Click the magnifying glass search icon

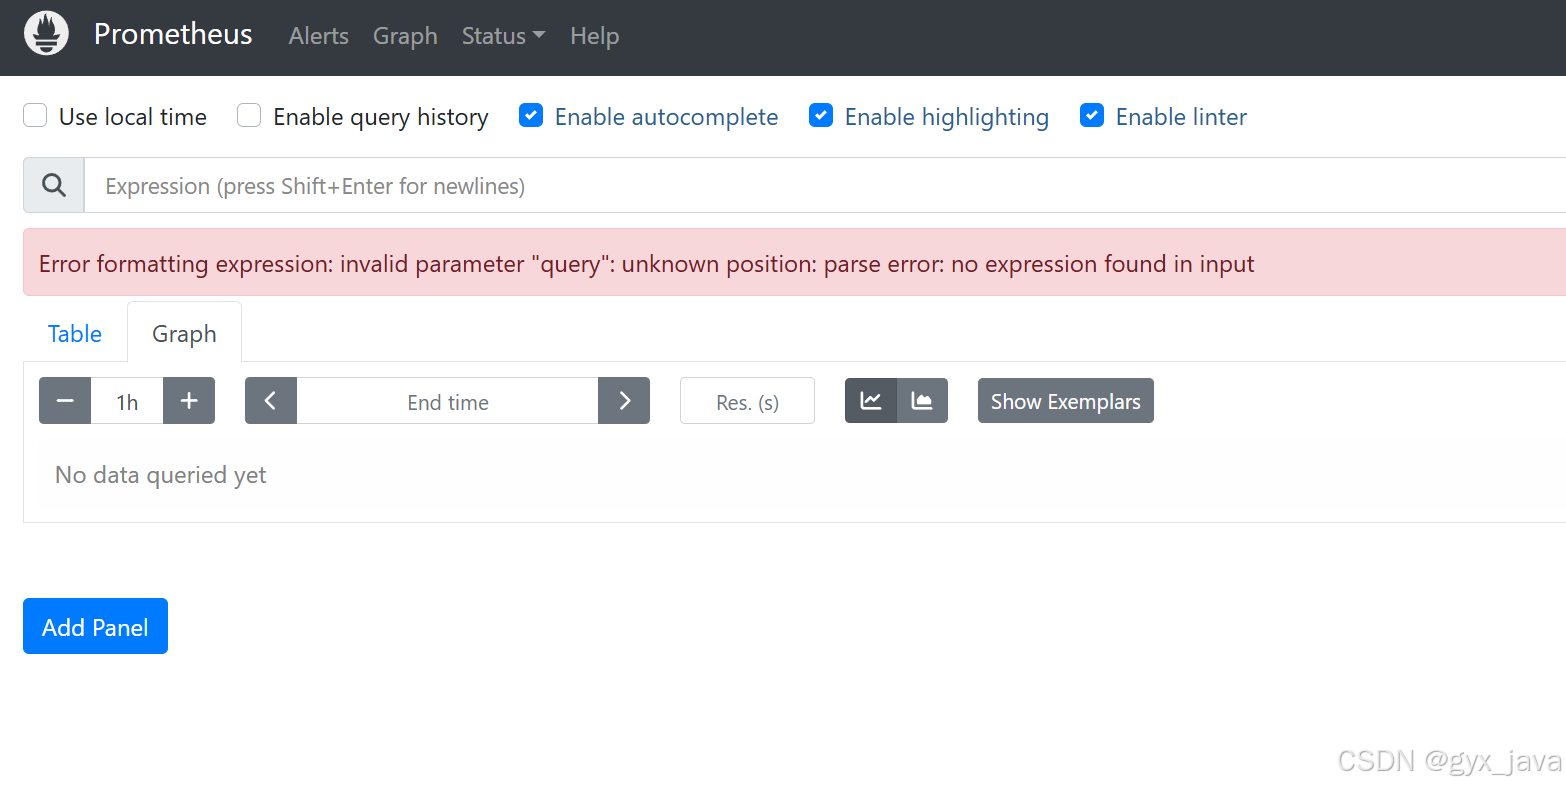point(54,185)
